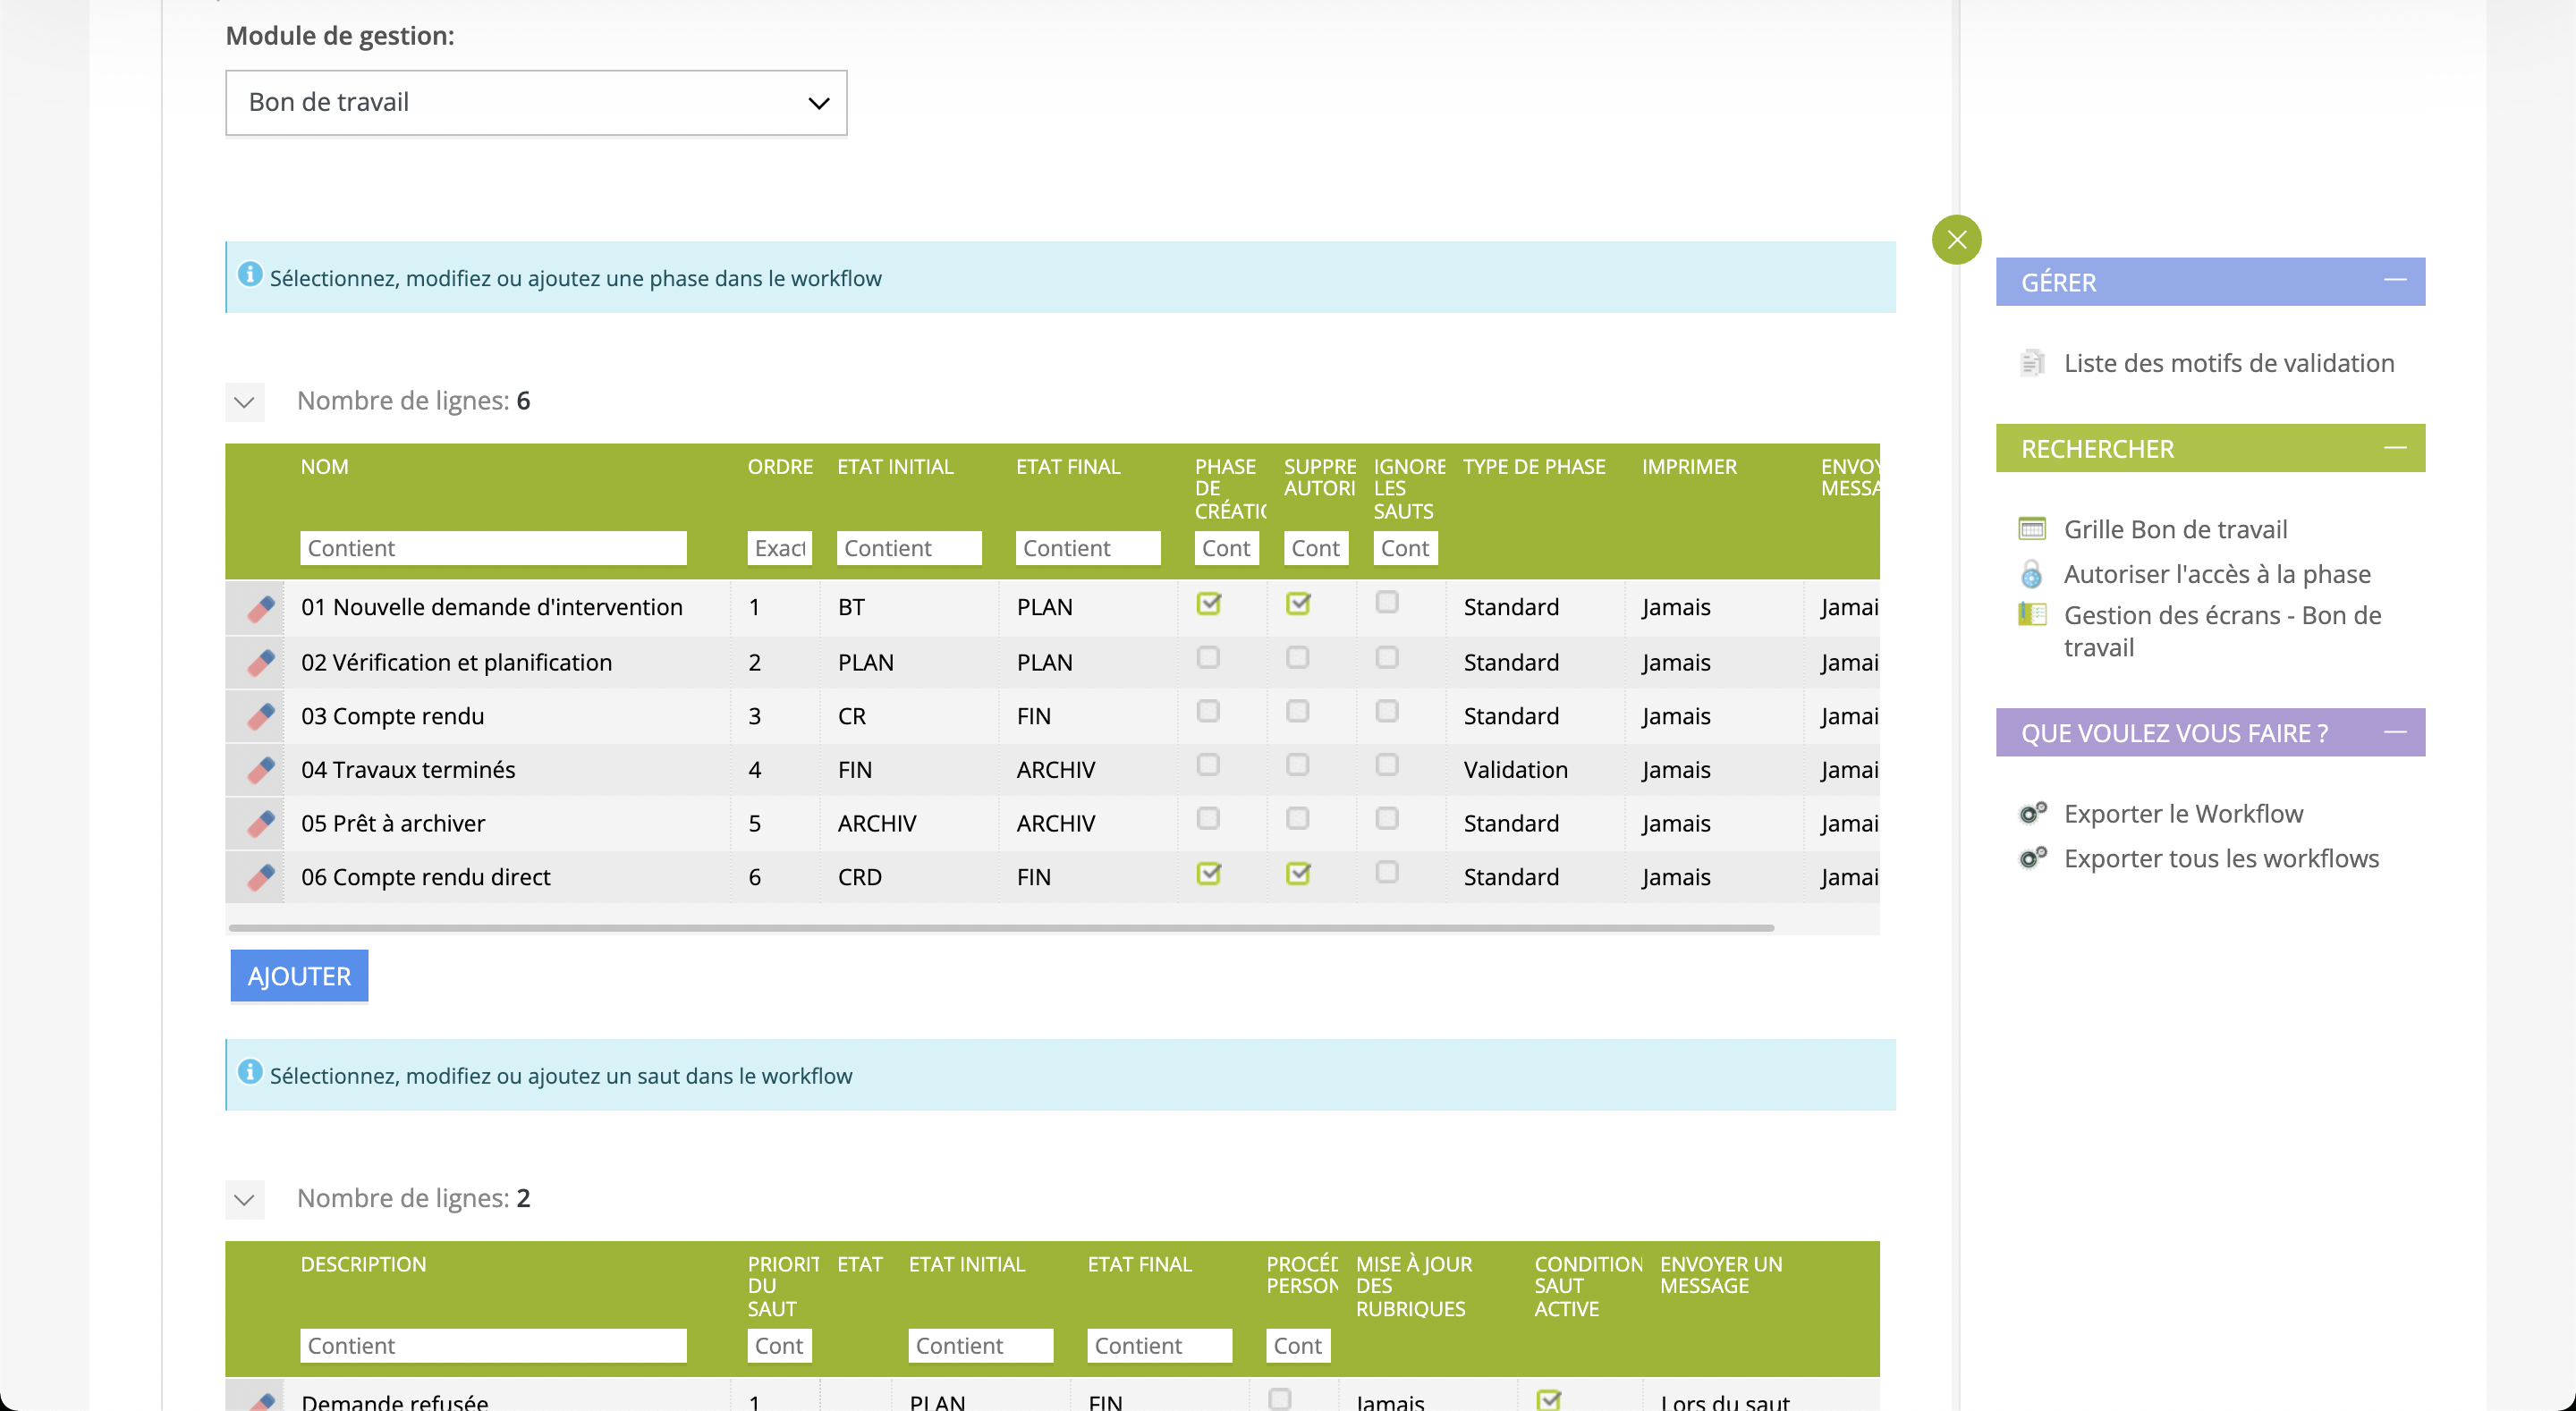Click the CRD initial state cell
The image size is (2576, 1411).
[859, 878]
